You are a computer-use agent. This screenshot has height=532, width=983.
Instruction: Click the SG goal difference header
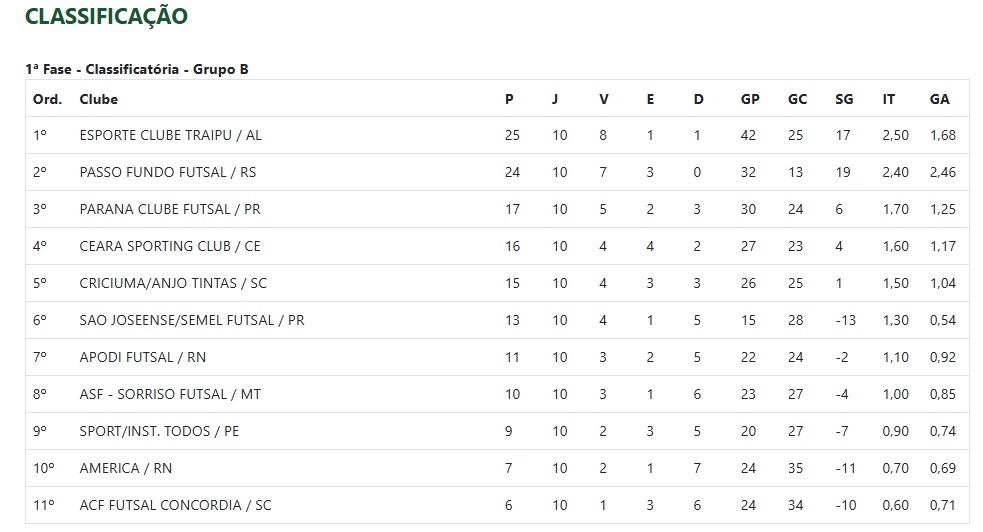pos(844,99)
